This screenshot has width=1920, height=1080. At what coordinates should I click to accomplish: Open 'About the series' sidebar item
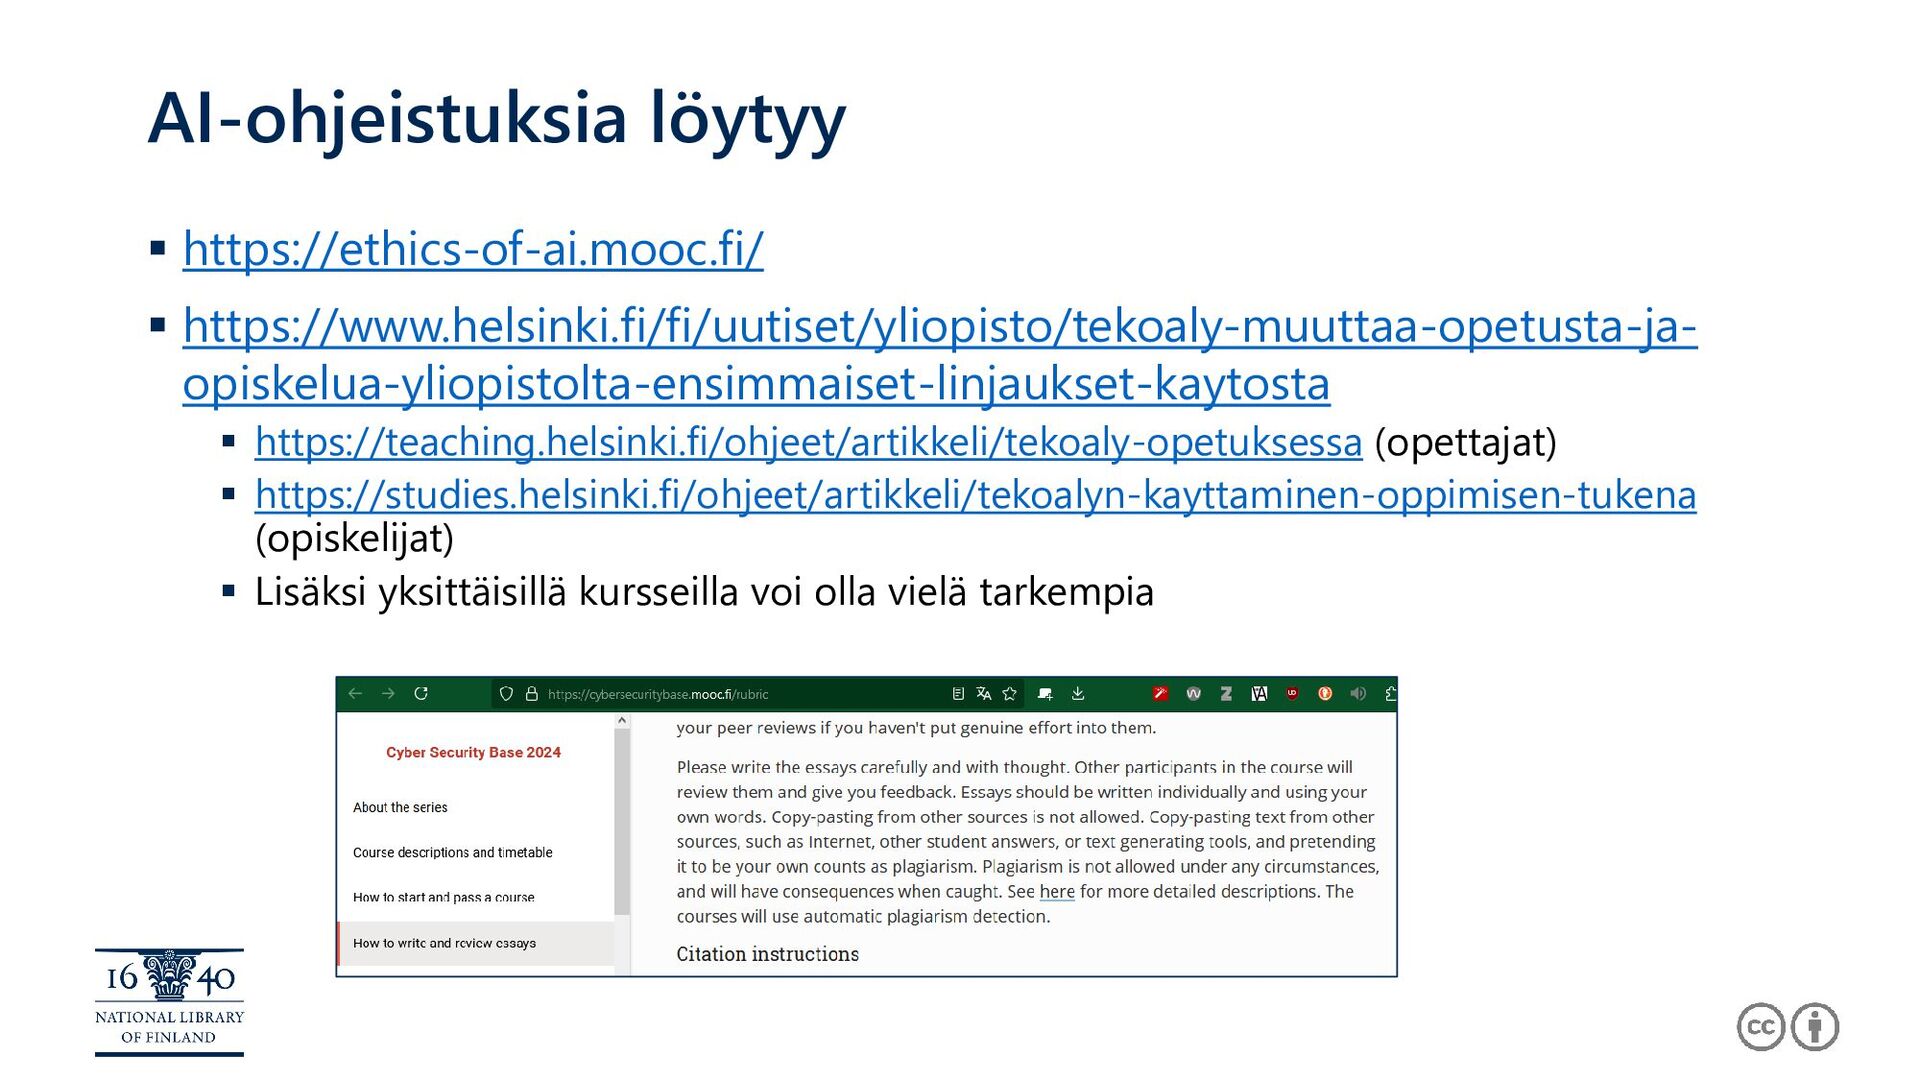pyautogui.click(x=400, y=807)
